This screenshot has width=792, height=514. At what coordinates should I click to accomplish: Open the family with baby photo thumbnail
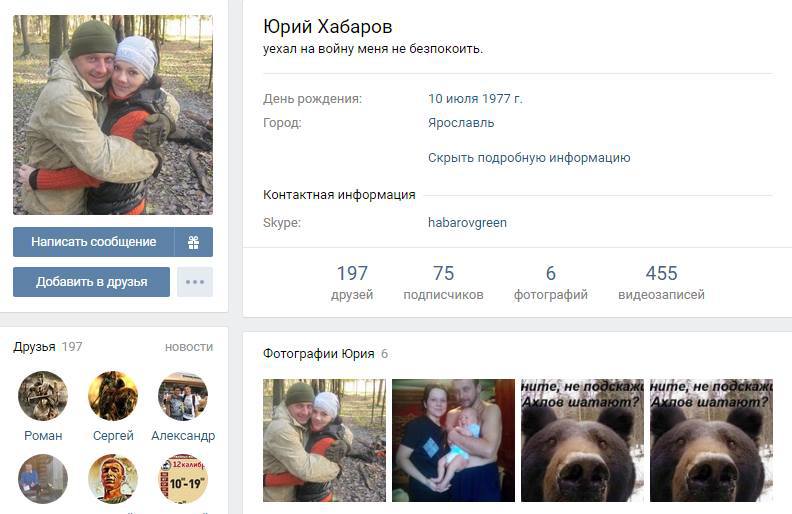click(x=454, y=440)
